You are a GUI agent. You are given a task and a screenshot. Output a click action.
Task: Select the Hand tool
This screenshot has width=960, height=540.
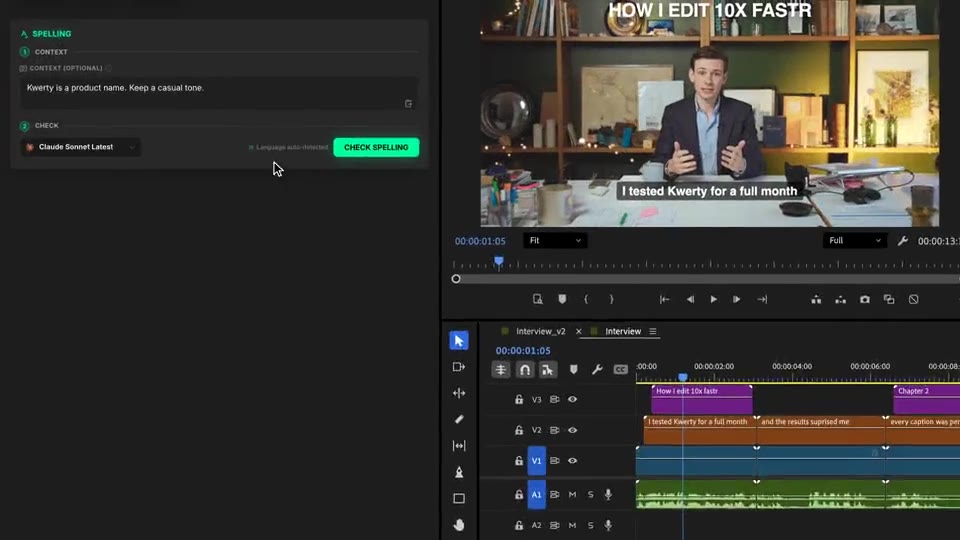[x=459, y=525]
